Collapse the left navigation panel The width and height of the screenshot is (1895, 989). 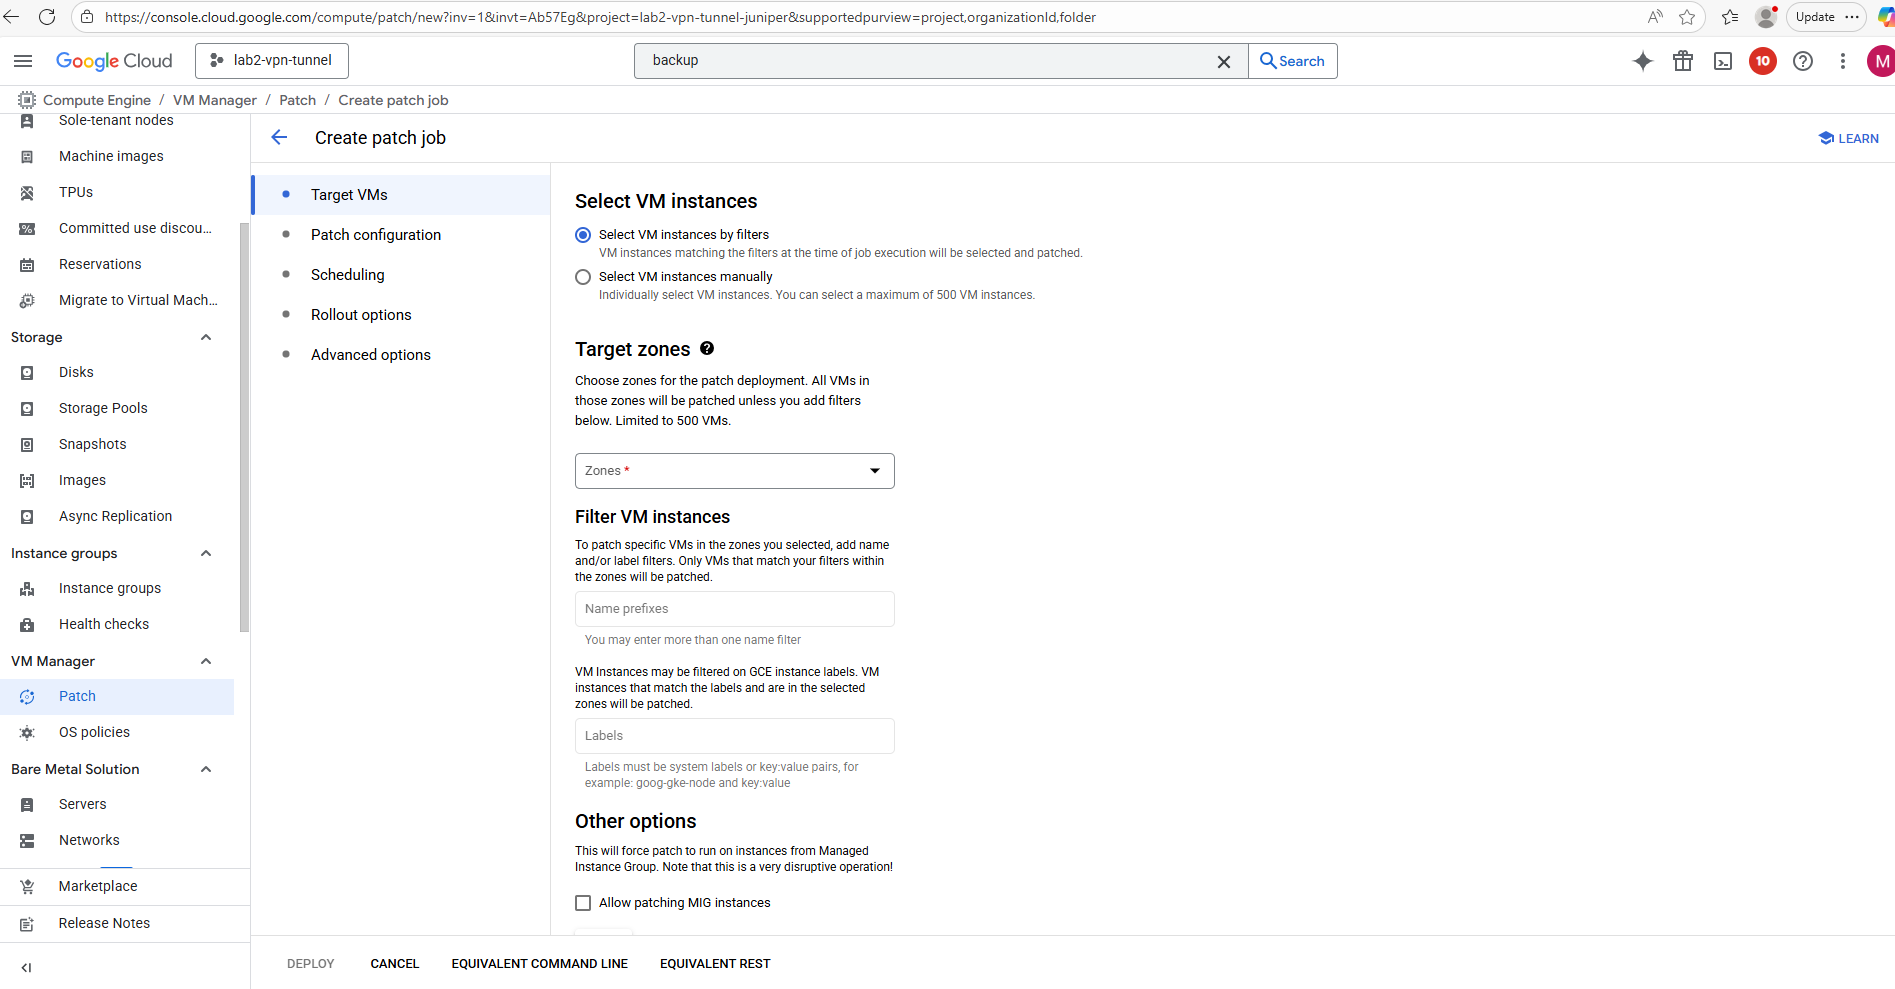(26, 967)
